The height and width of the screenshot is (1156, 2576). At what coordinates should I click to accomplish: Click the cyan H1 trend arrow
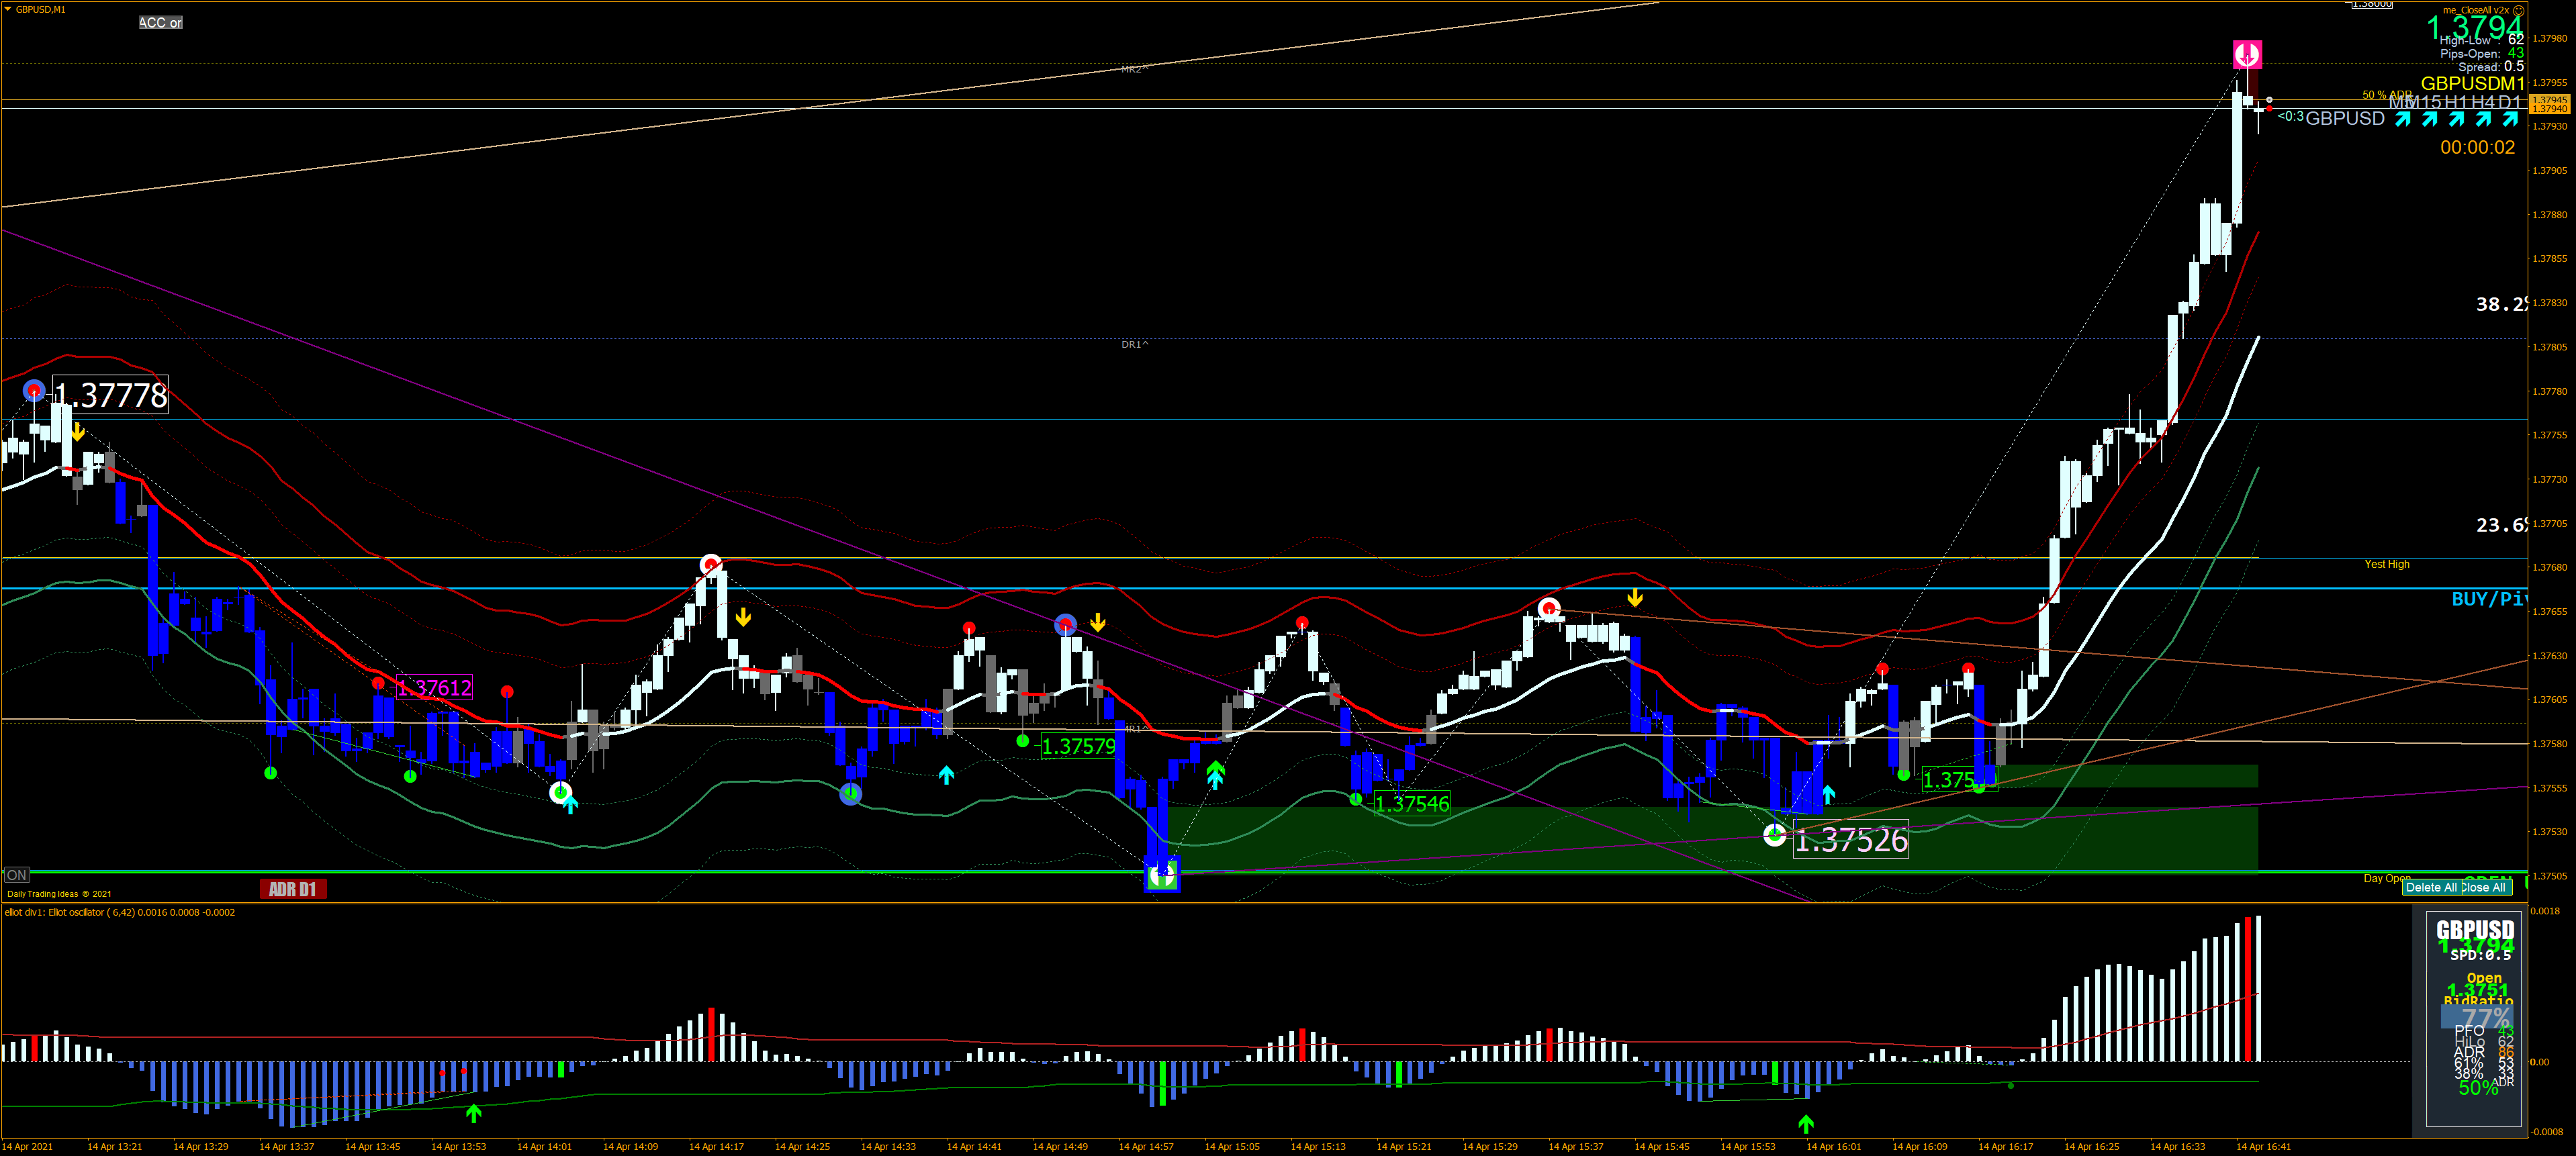2456,119
